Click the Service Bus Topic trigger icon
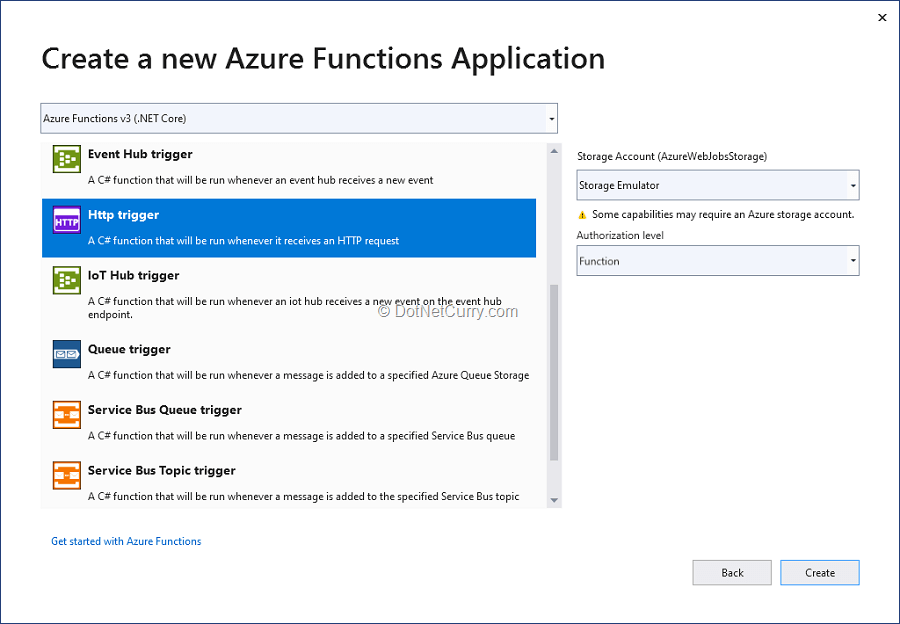This screenshot has height=624, width=900. pos(67,475)
